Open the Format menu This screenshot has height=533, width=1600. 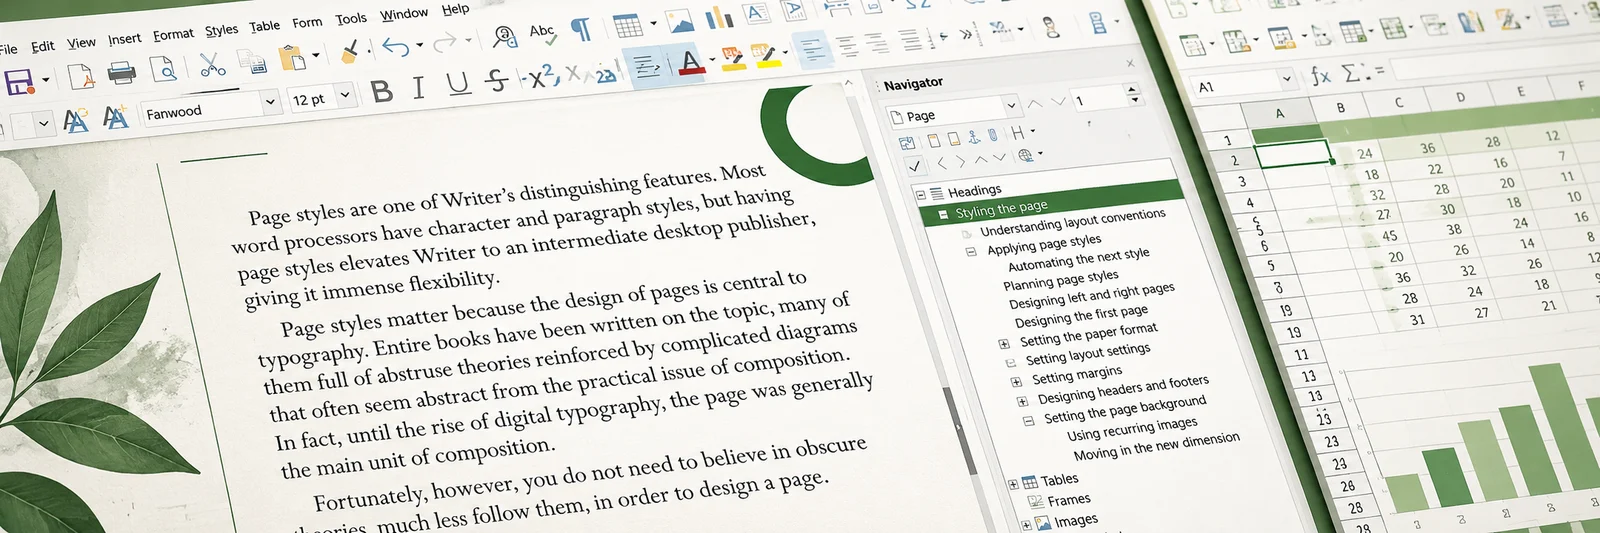coord(173,35)
